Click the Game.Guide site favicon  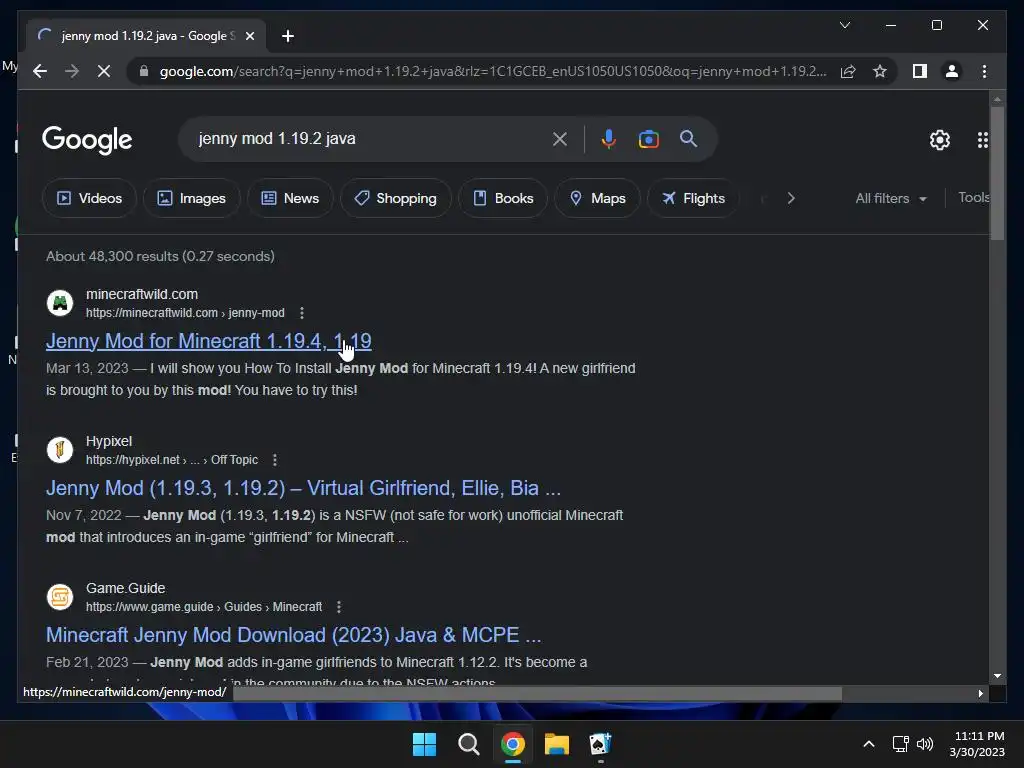click(x=60, y=597)
